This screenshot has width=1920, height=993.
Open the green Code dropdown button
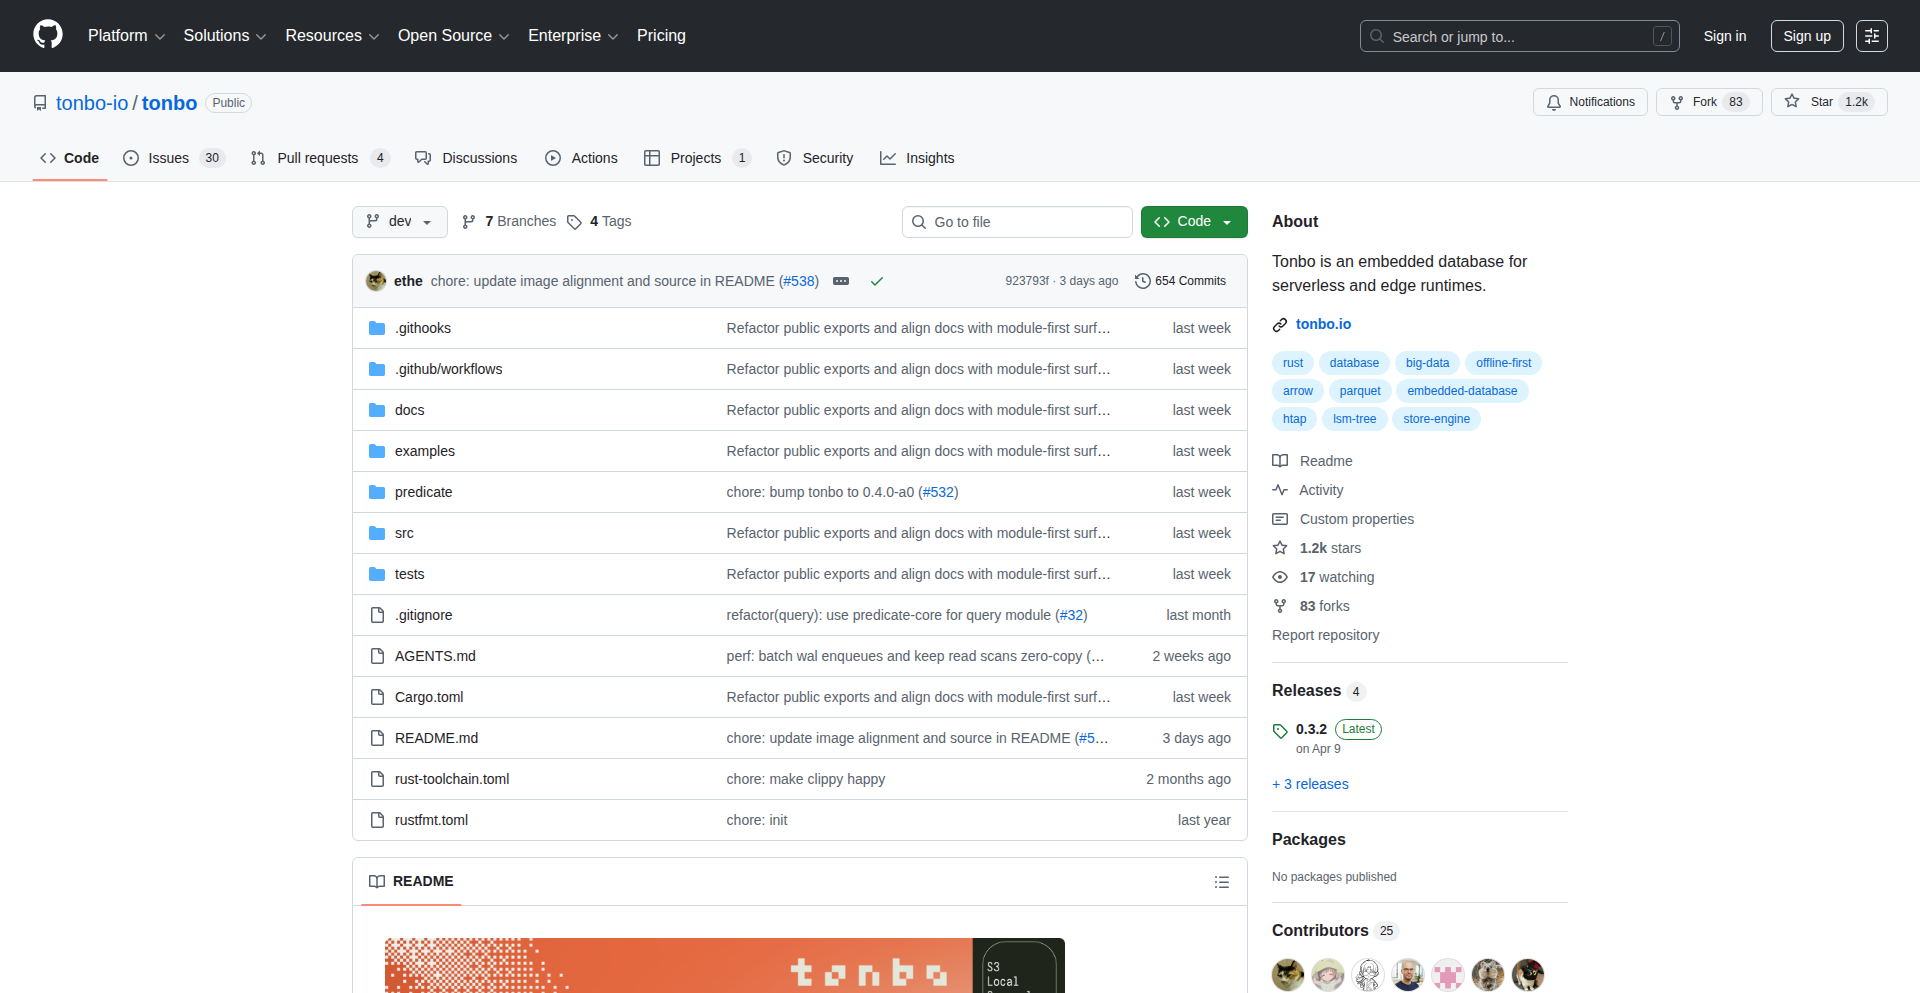(1194, 222)
